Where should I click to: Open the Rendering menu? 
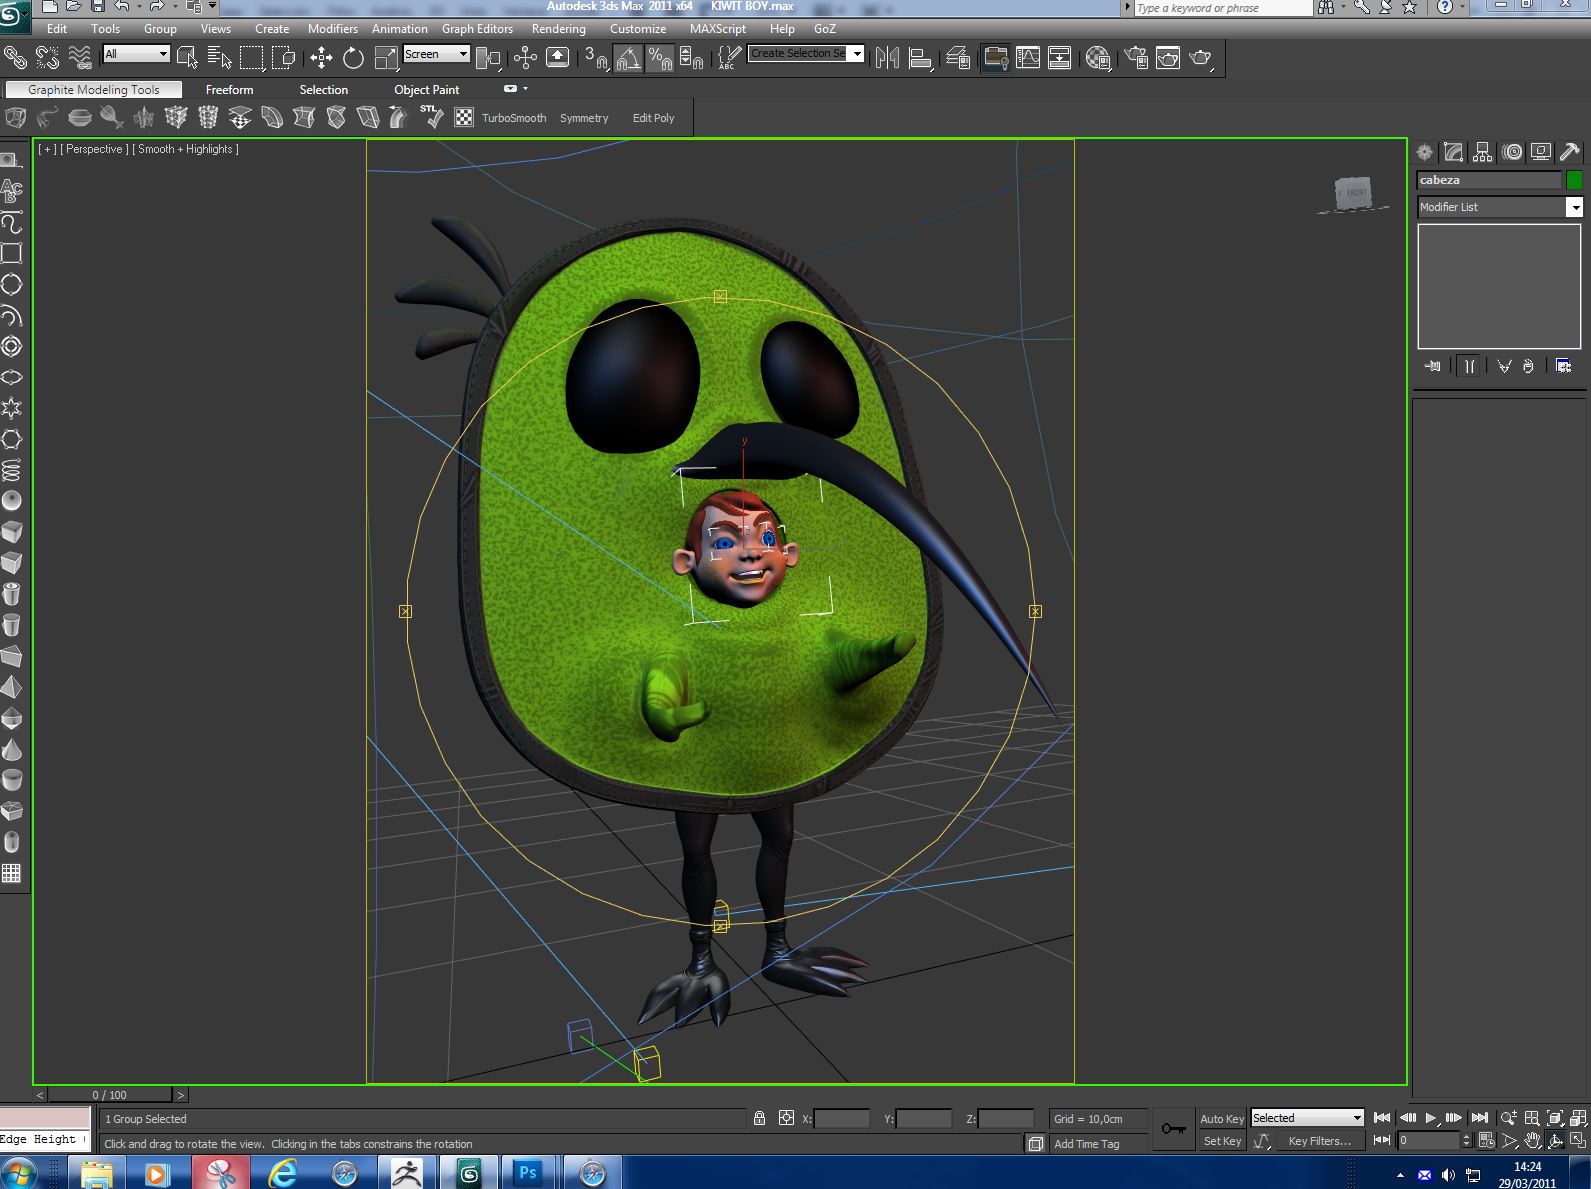click(559, 29)
